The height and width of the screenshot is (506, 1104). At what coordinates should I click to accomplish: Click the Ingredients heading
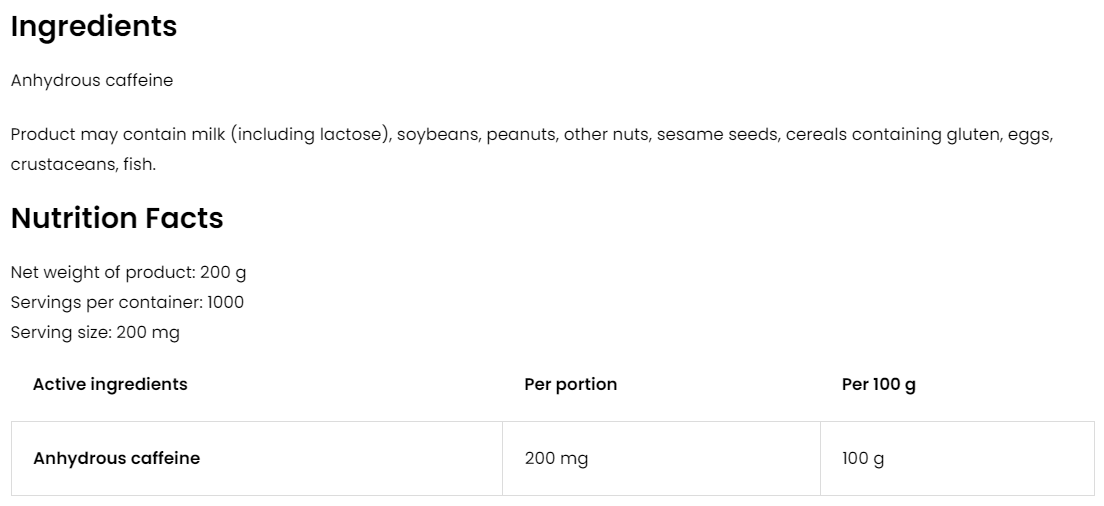[x=94, y=27]
